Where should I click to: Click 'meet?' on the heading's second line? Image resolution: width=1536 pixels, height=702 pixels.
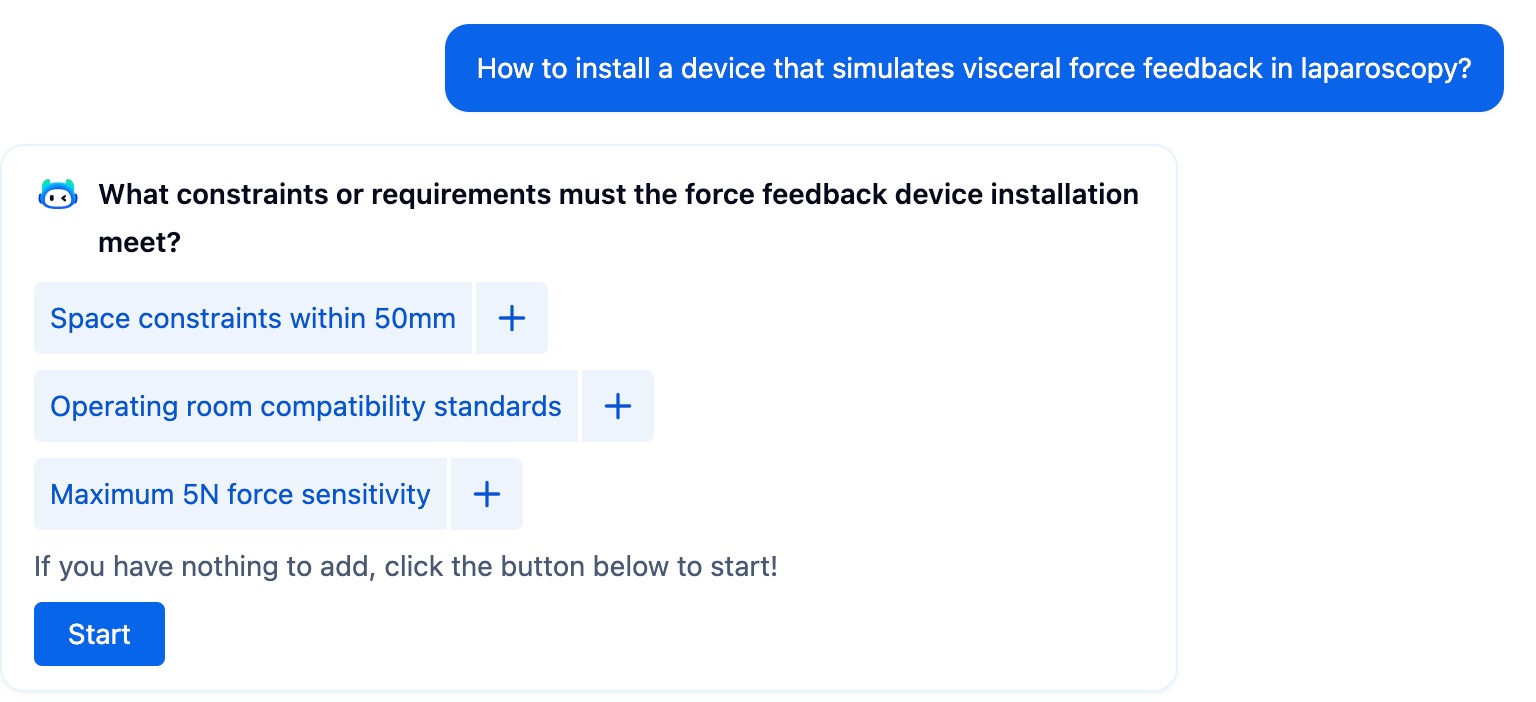139,242
